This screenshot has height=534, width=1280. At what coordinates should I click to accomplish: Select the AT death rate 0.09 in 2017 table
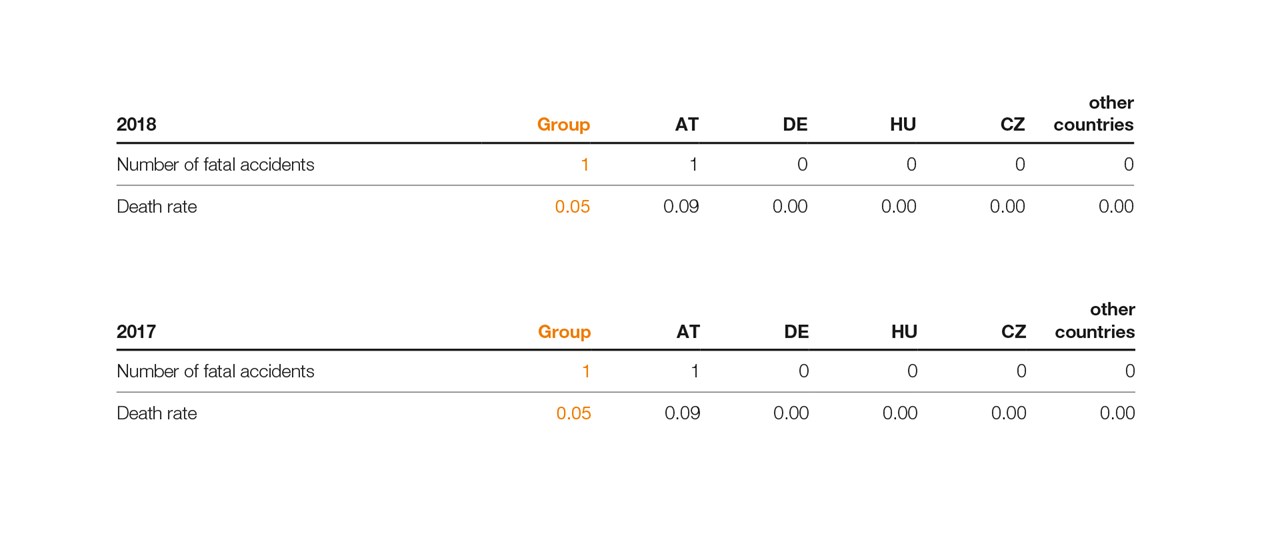tap(682, 414)
